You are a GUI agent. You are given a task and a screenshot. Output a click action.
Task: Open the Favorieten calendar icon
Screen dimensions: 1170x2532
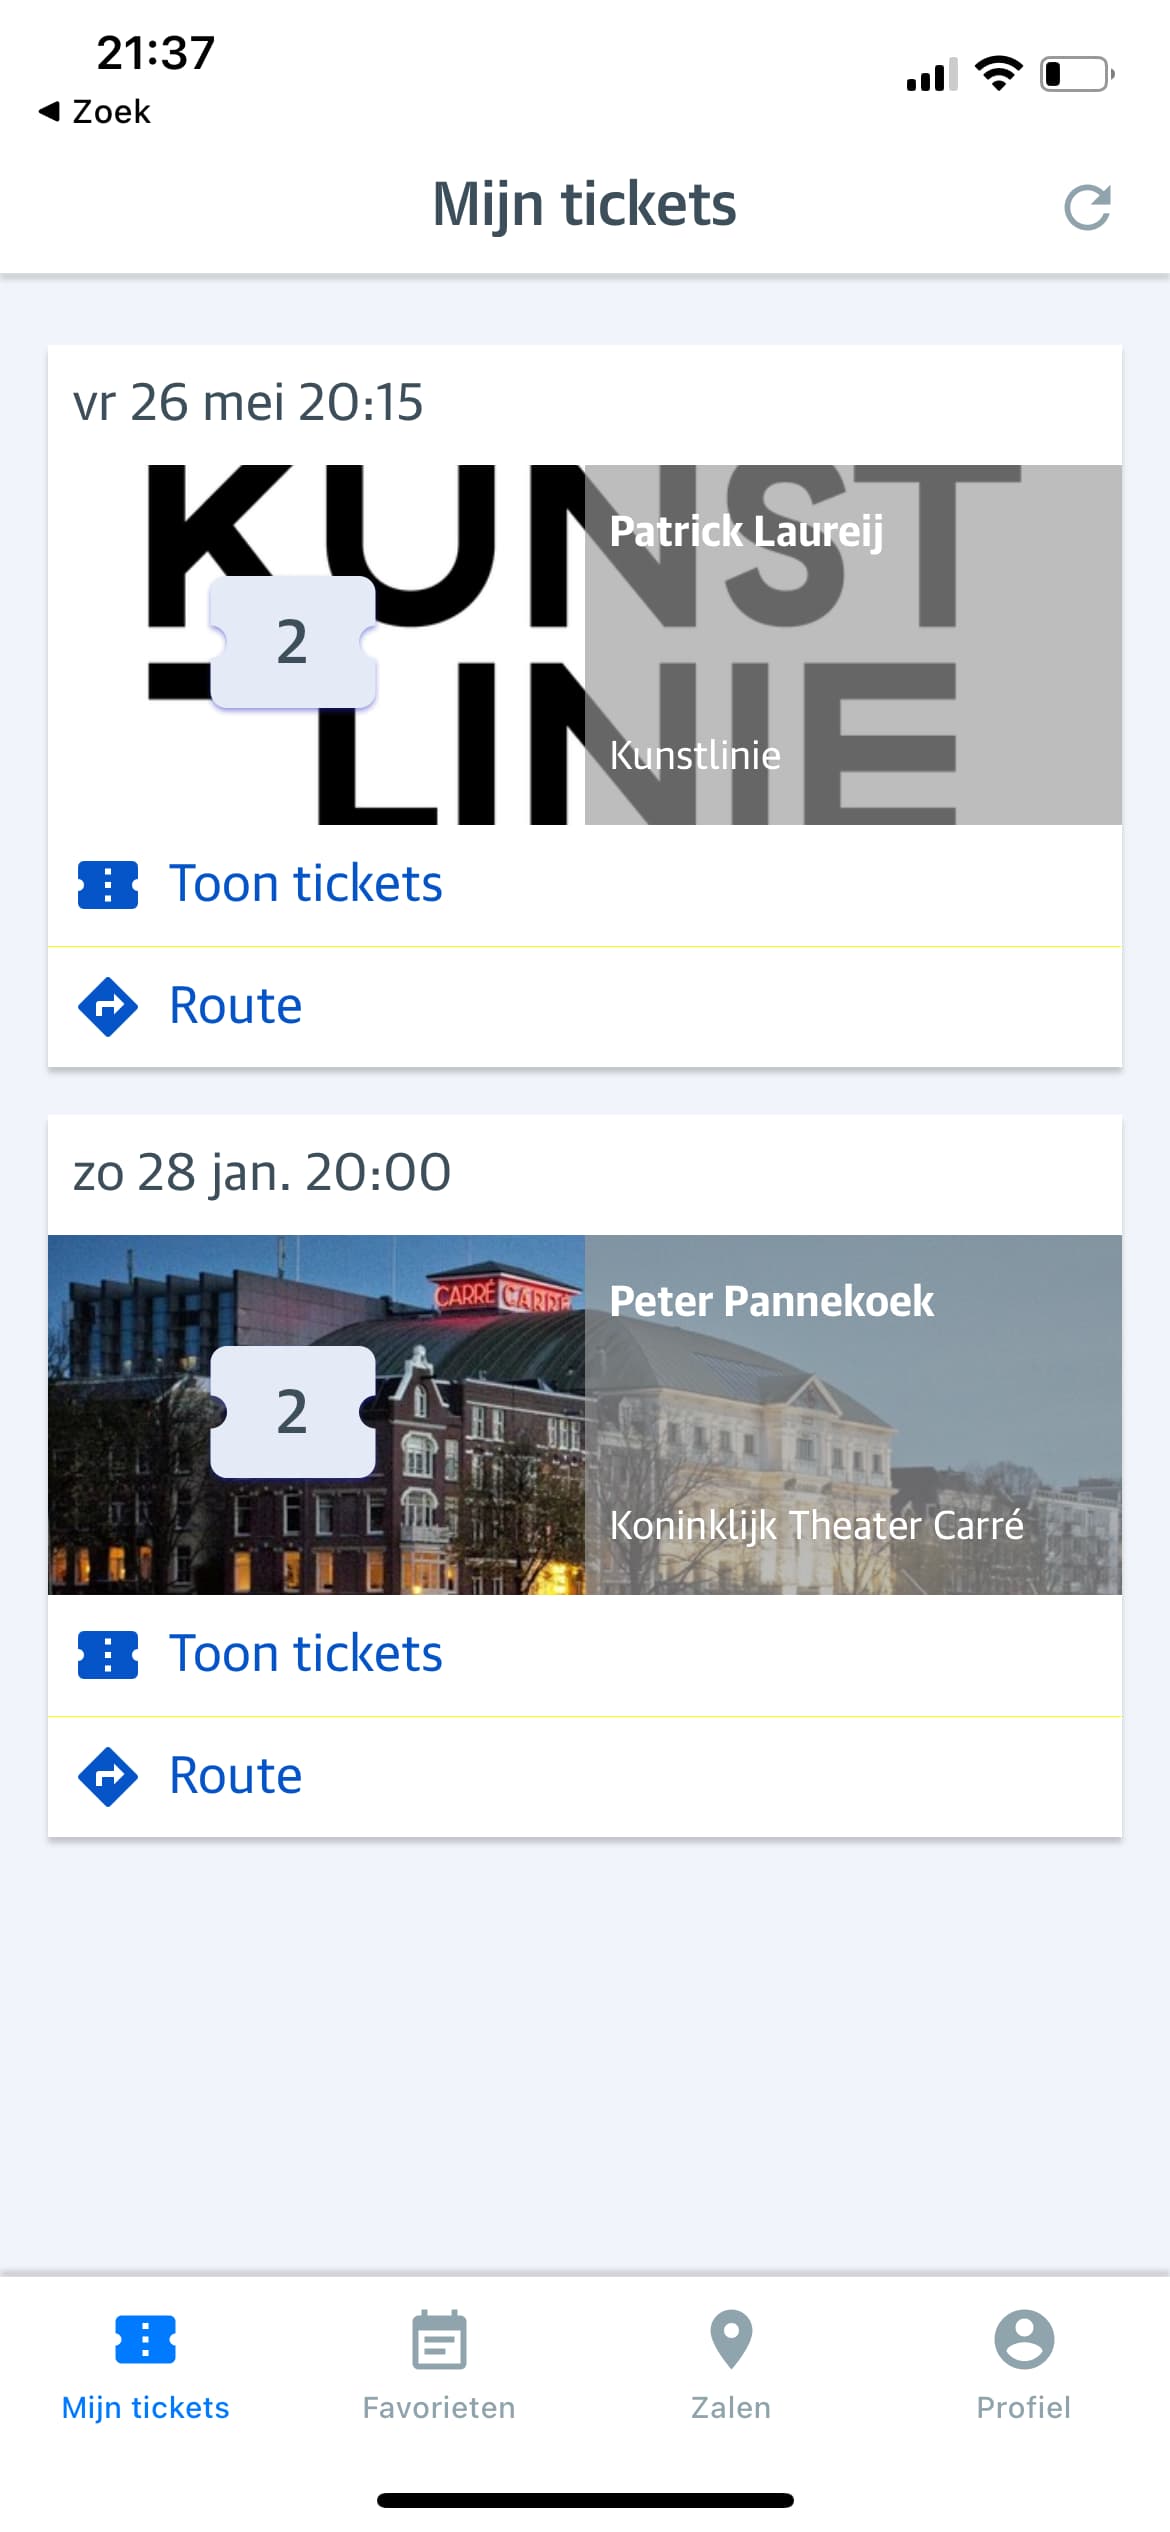click(439, 2340)
